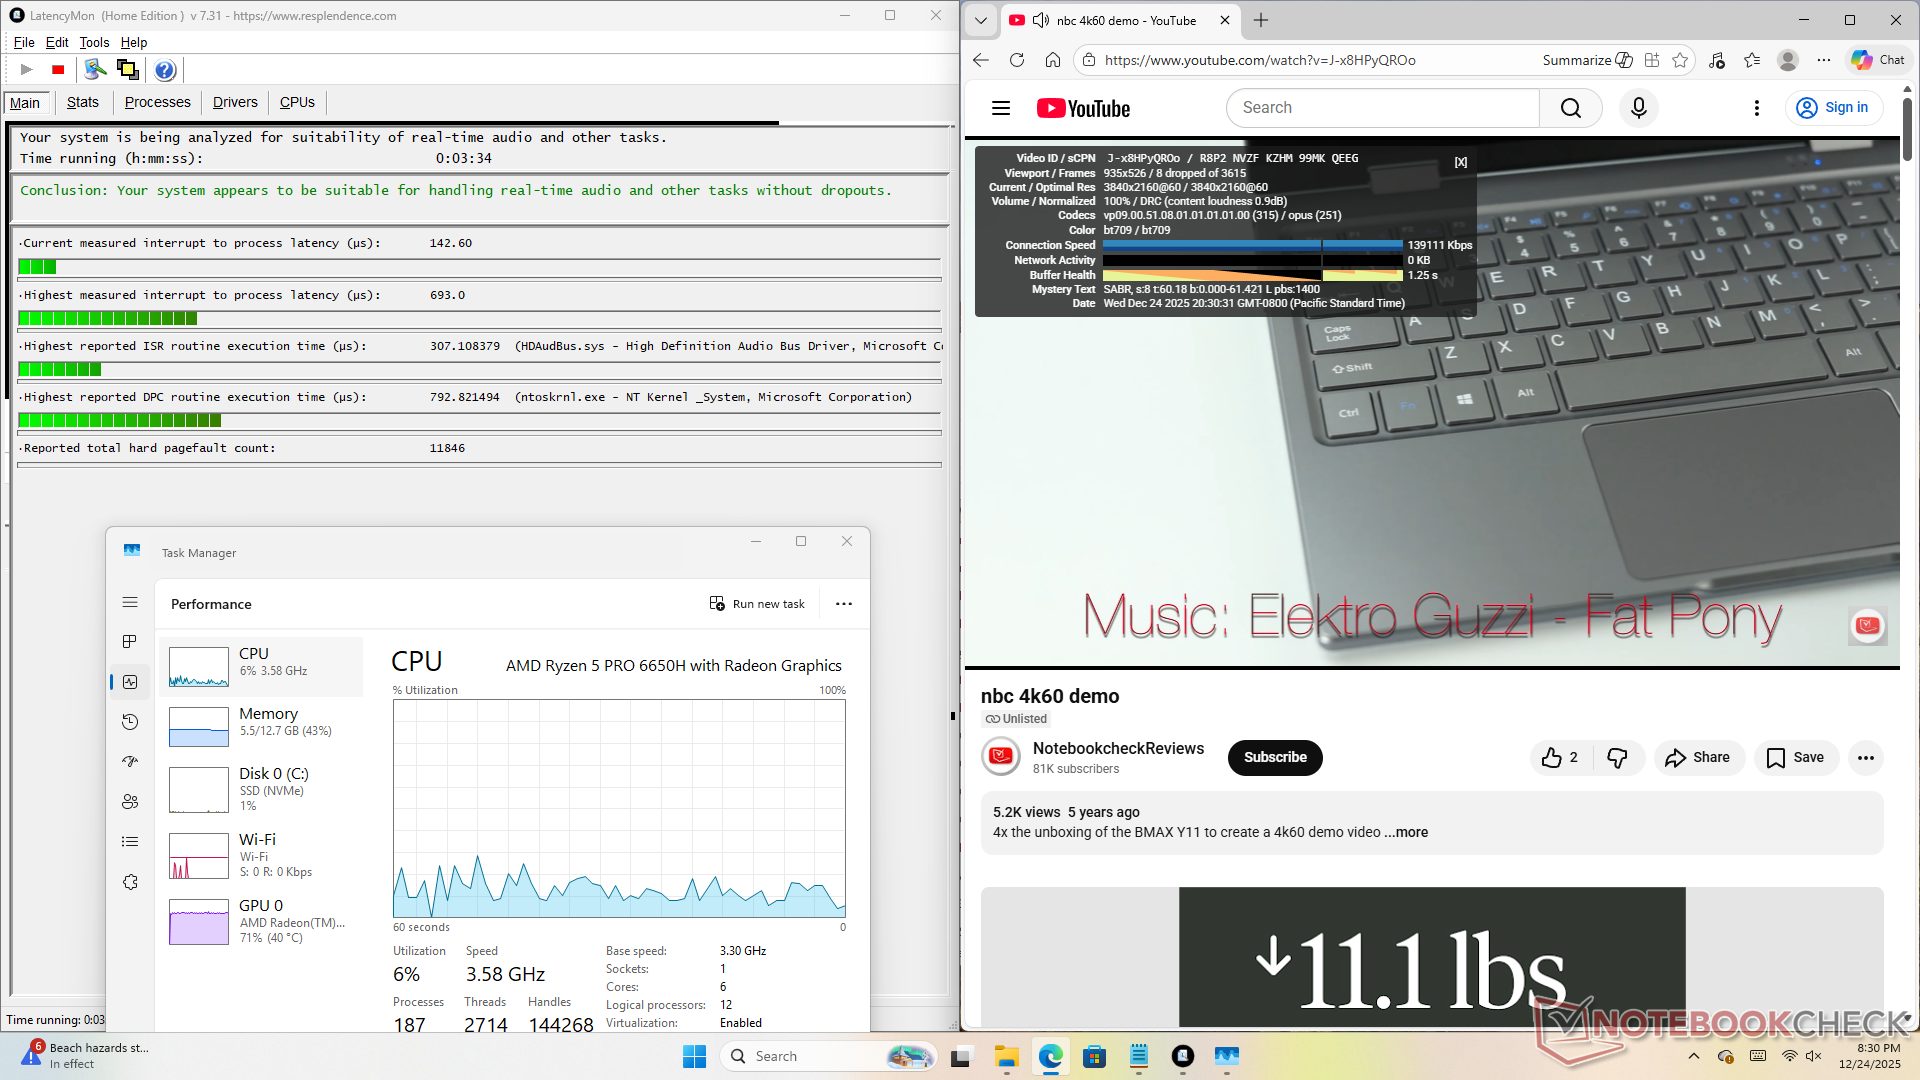1920x1080 pixels.
Task: Mute the YouTube tab via speaker icon
Action: [1040, 20]
